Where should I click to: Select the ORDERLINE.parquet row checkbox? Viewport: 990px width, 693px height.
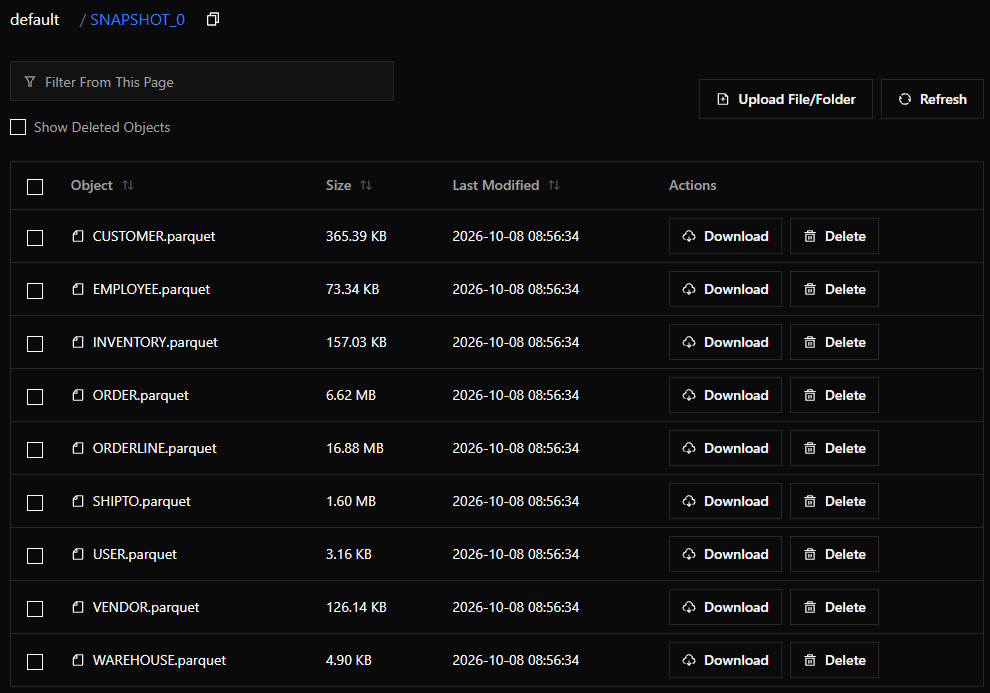(35, 450)
